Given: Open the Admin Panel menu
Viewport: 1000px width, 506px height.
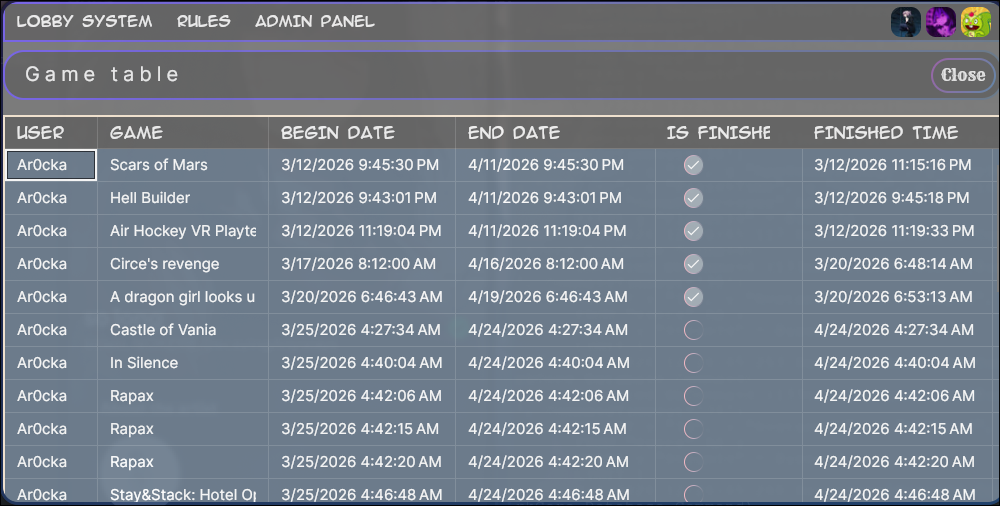Looking at the screenshot, I should coord(315,21).
